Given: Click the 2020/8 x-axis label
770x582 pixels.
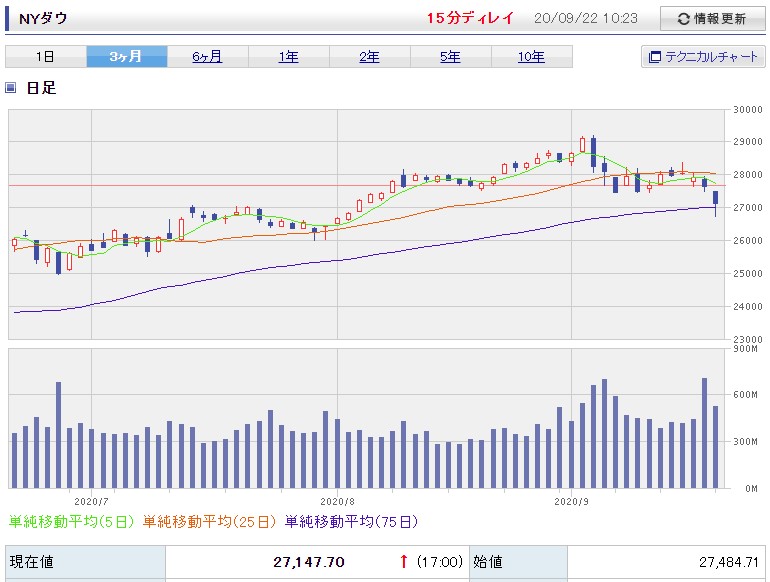Looking at the screenshot, I should [x=337, y=501].
